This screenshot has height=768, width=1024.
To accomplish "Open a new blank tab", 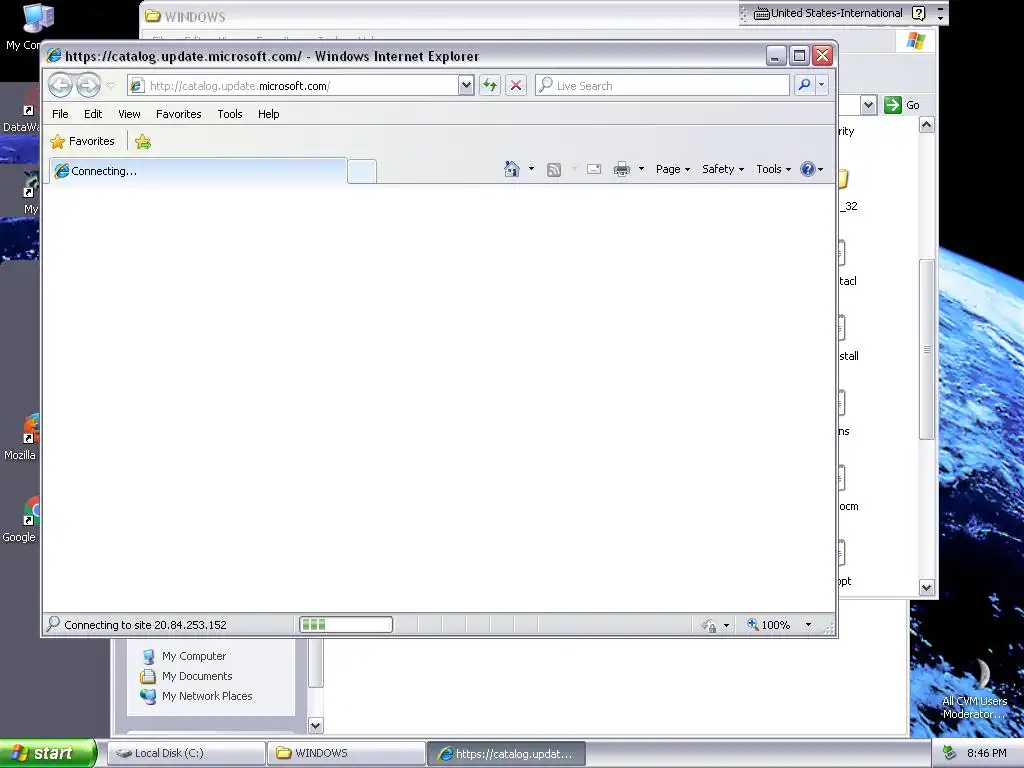I will (362, 171).
